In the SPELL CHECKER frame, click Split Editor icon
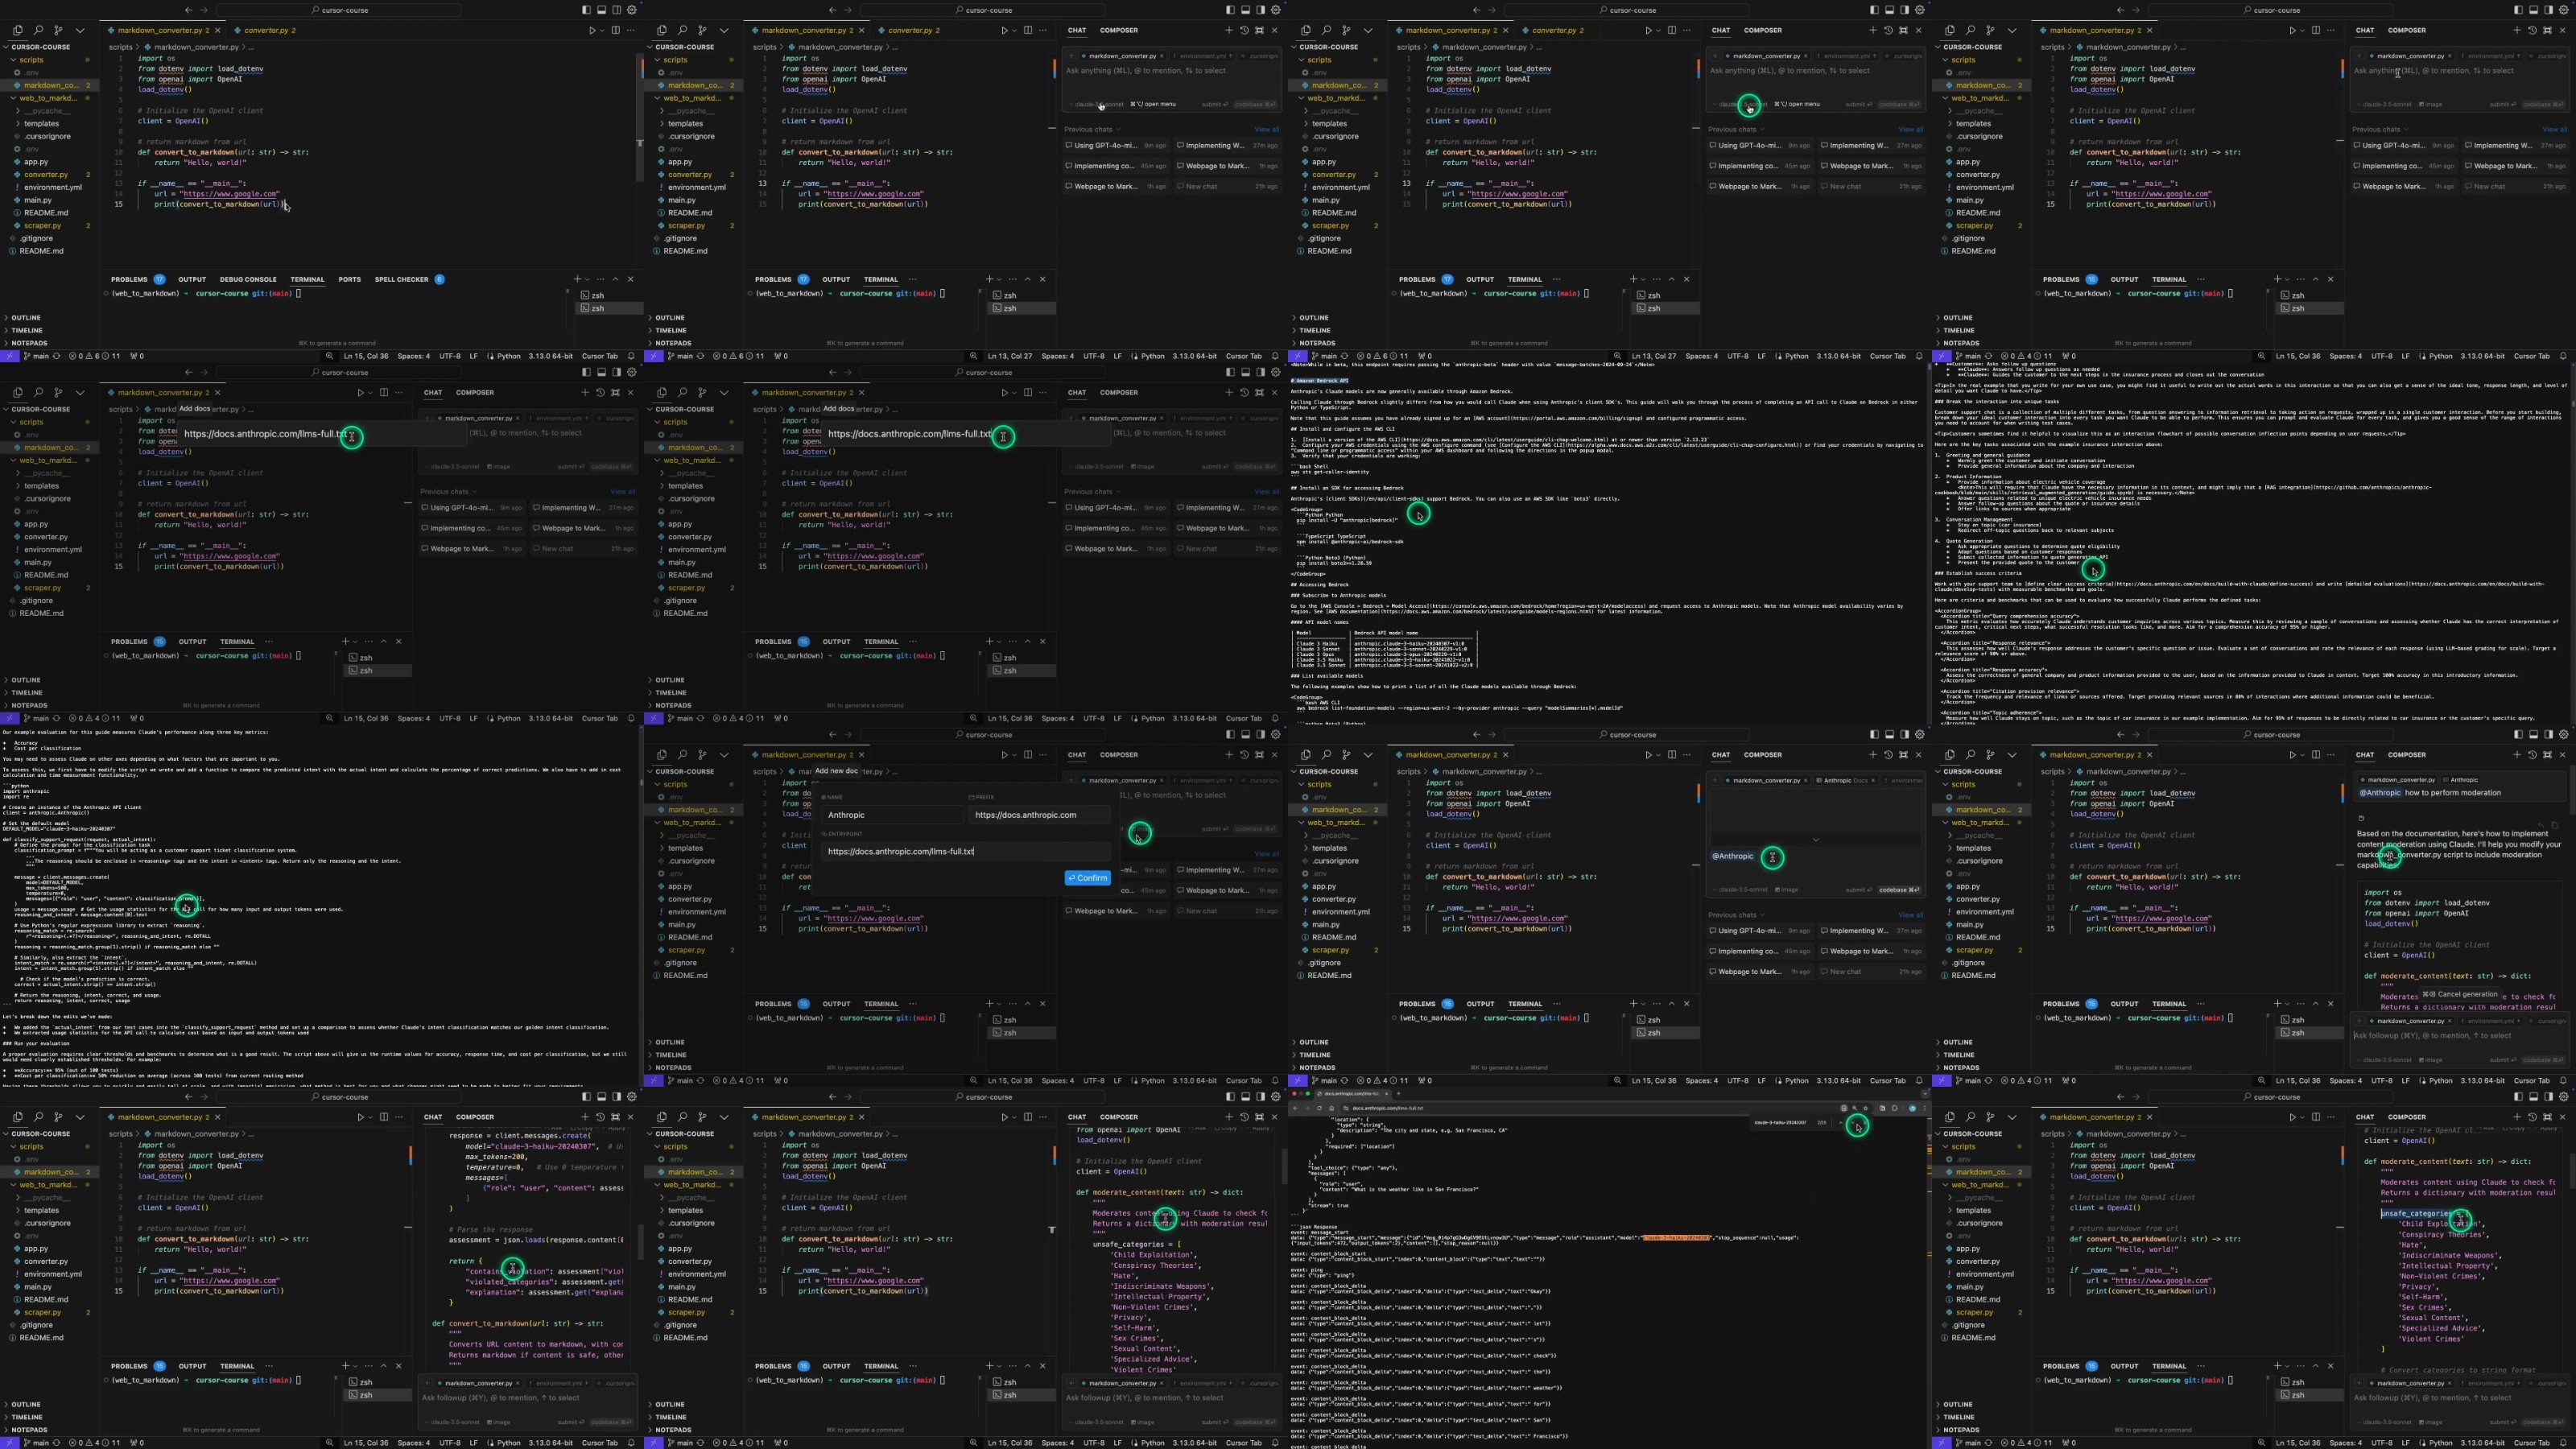The height and width of the screenshot is (1449, 2576). 615,30
